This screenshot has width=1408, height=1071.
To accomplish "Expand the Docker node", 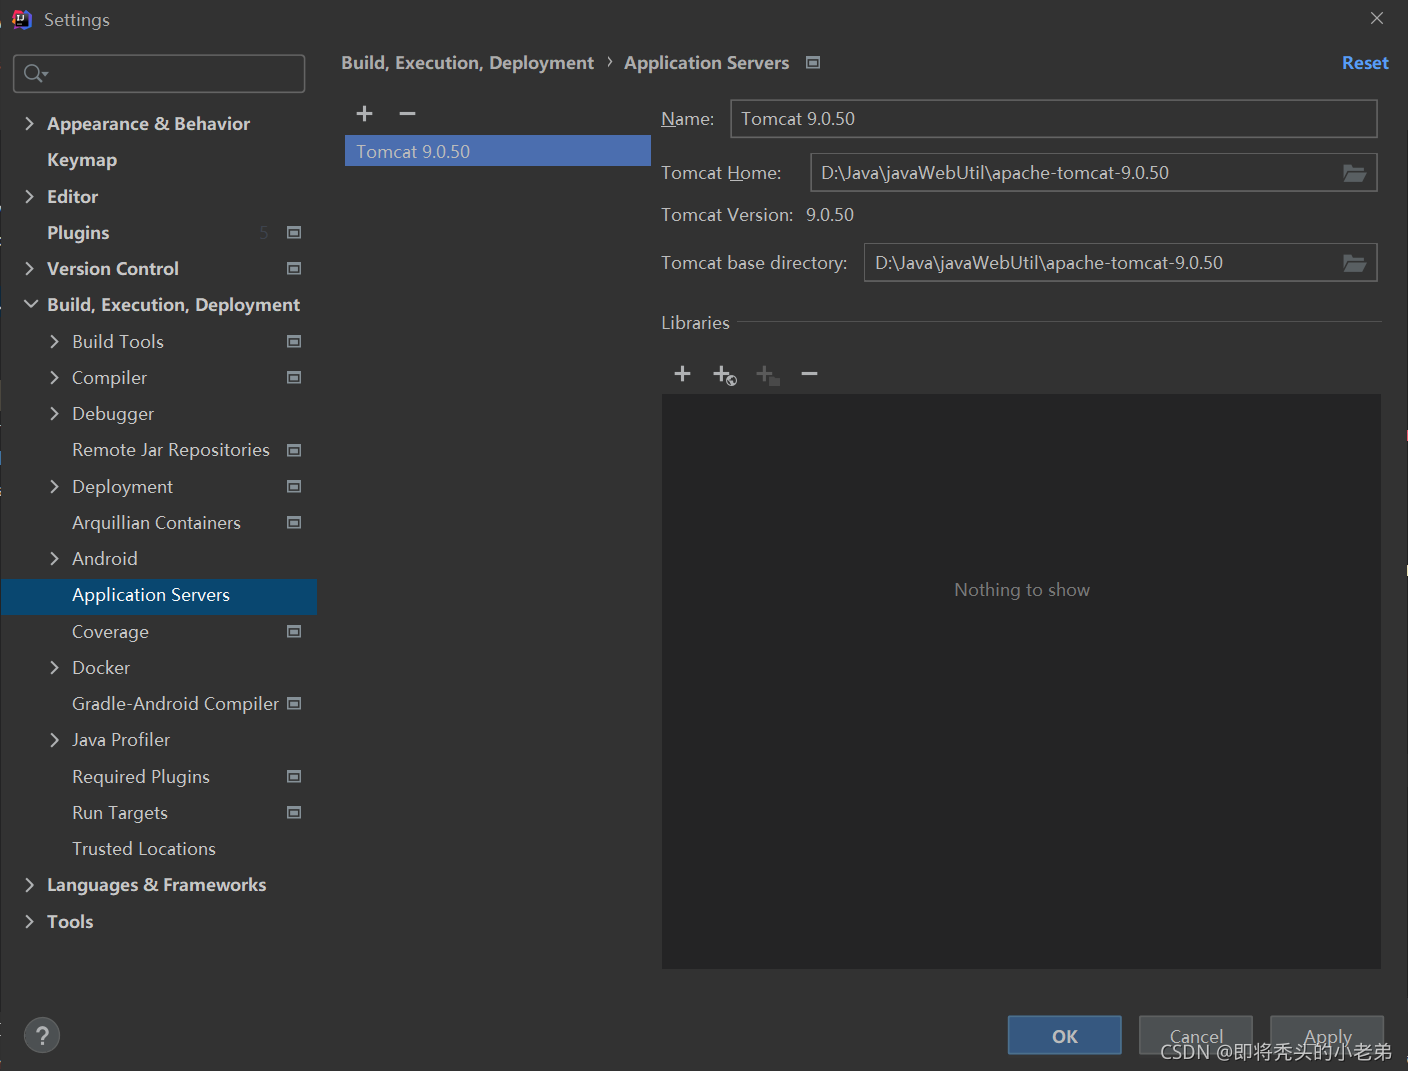I will [54, 668].
